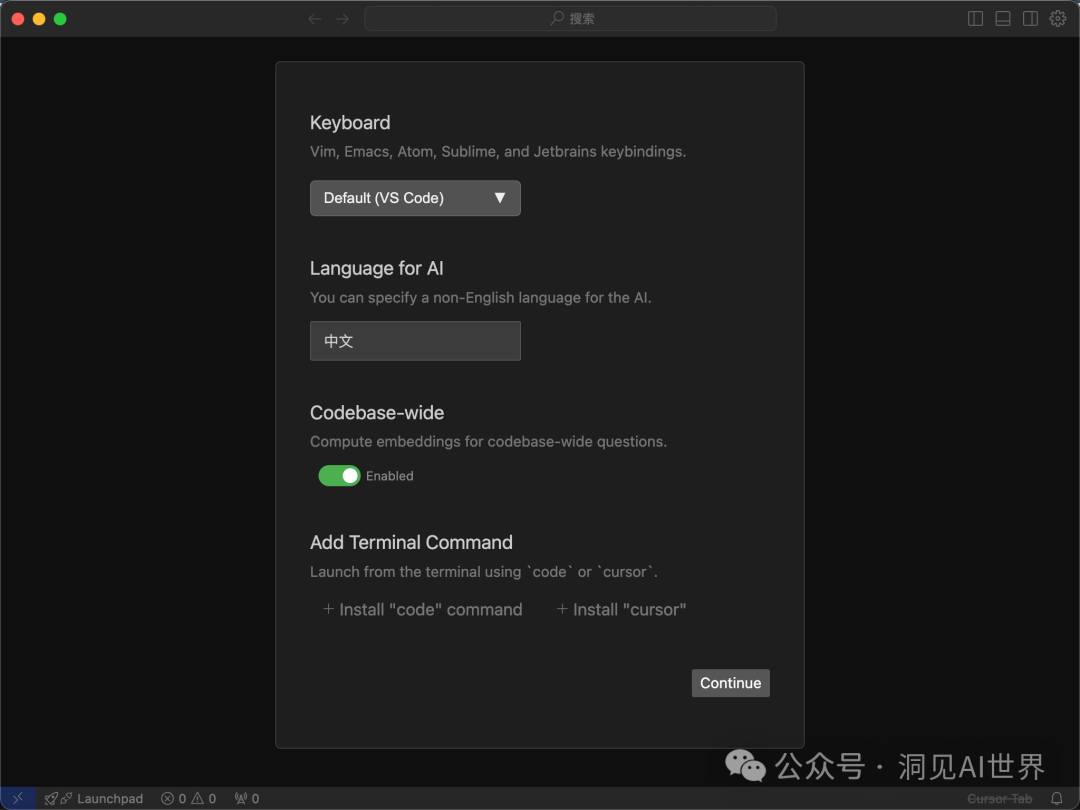The width and height of the screenshot is (1080, 810).
Task: Click the top search bar
Action: 570,19
